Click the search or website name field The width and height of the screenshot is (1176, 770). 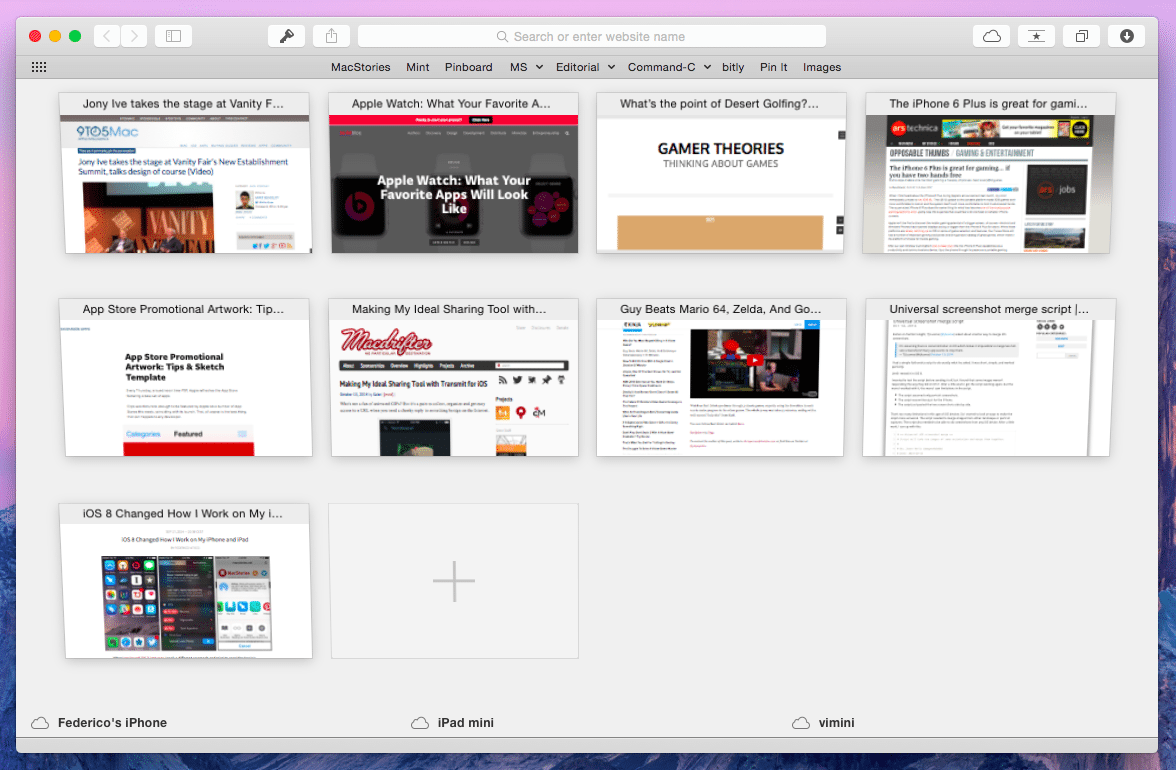[x=592, y=36]
